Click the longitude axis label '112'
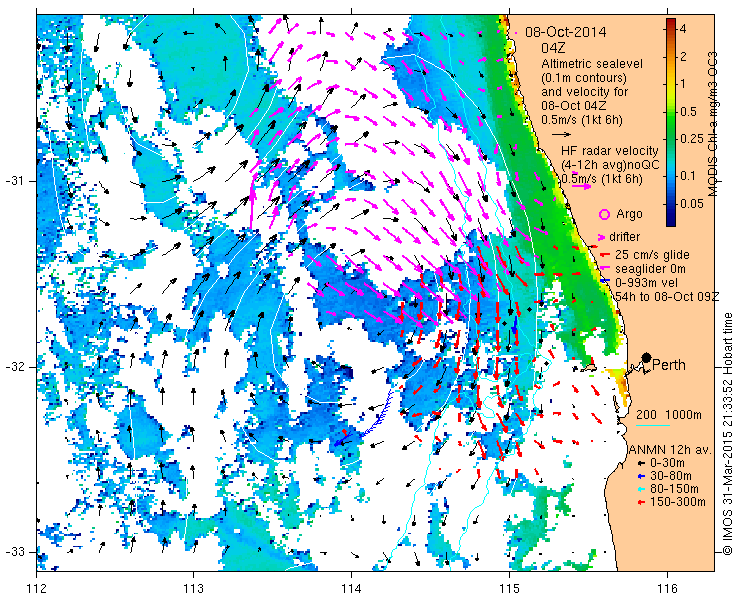The image size is (740, 600). (x=36, y=588)
